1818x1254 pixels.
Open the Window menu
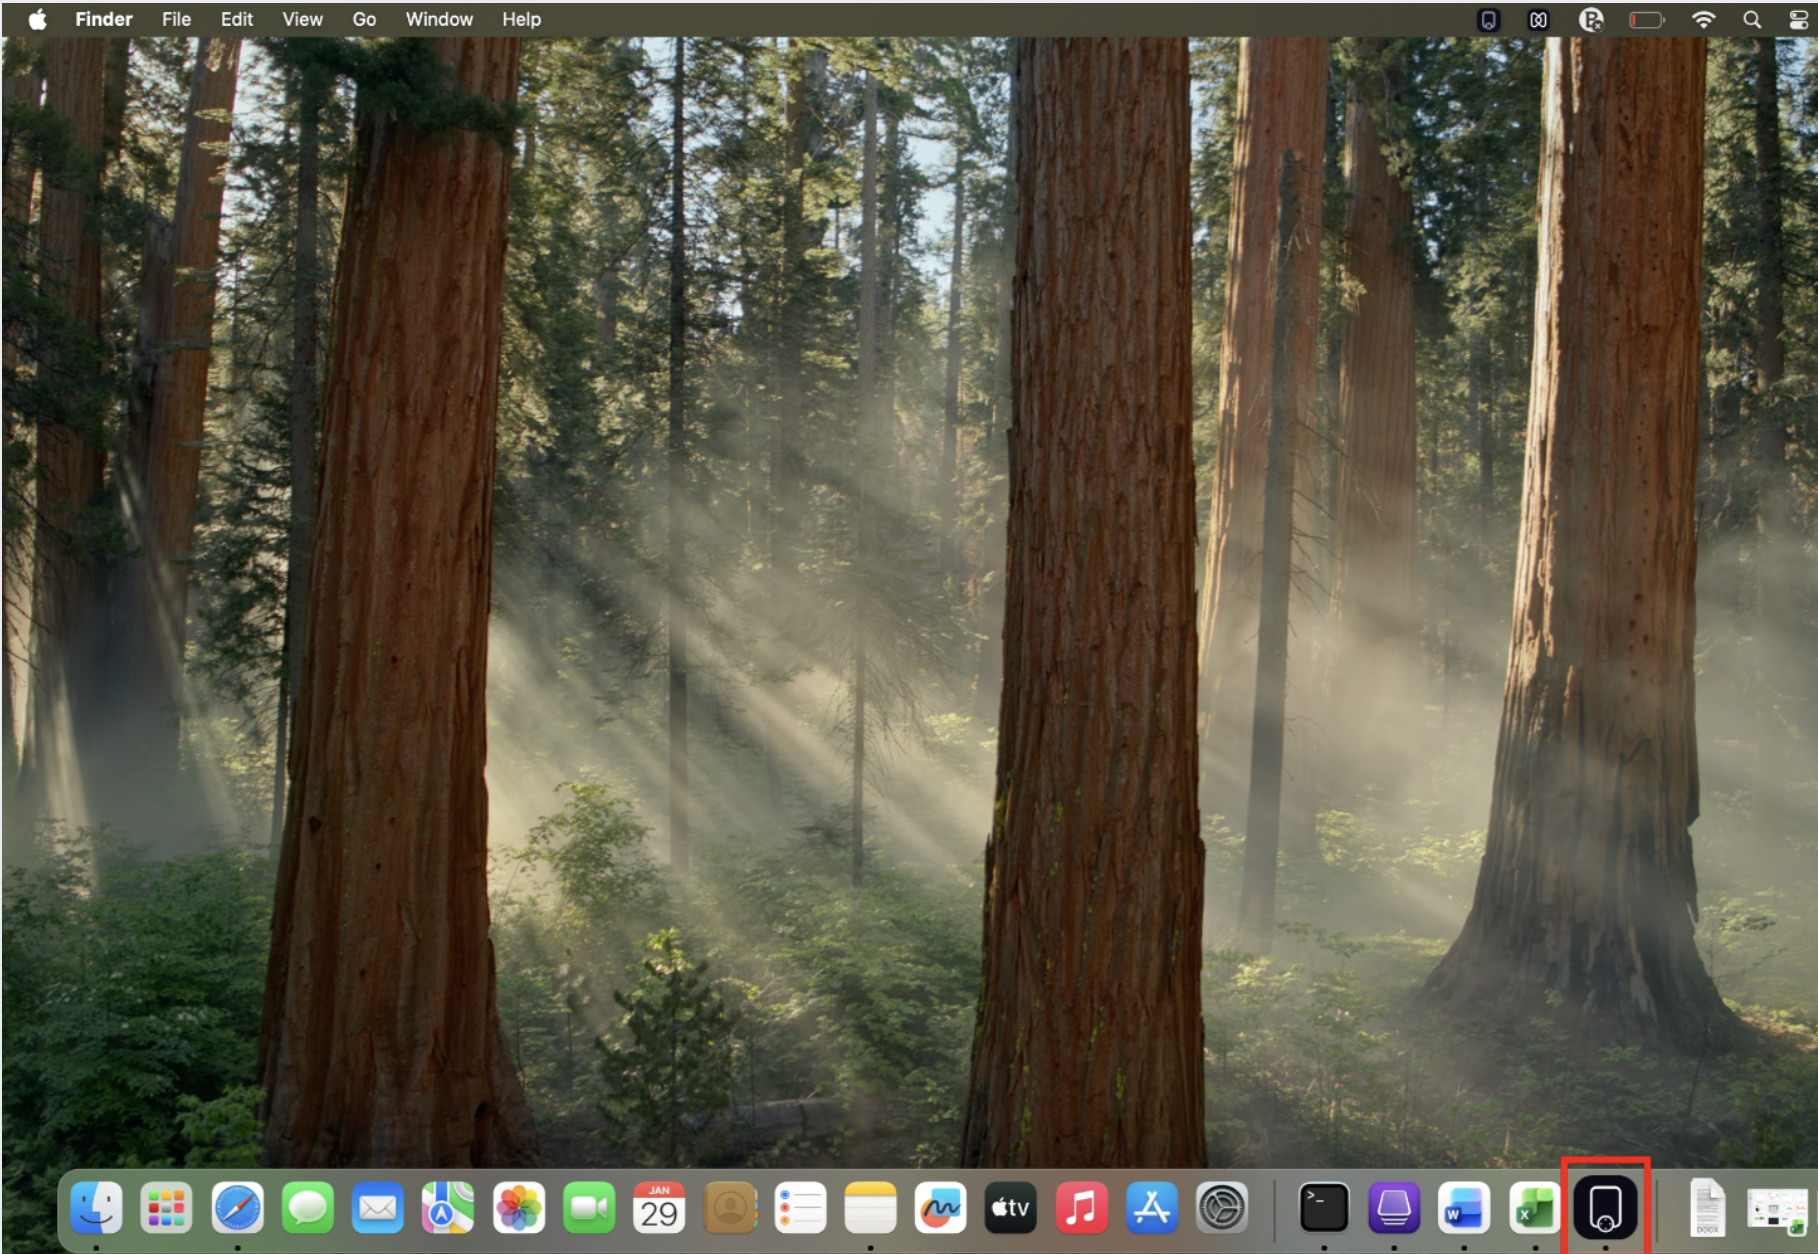coord(438,18)
